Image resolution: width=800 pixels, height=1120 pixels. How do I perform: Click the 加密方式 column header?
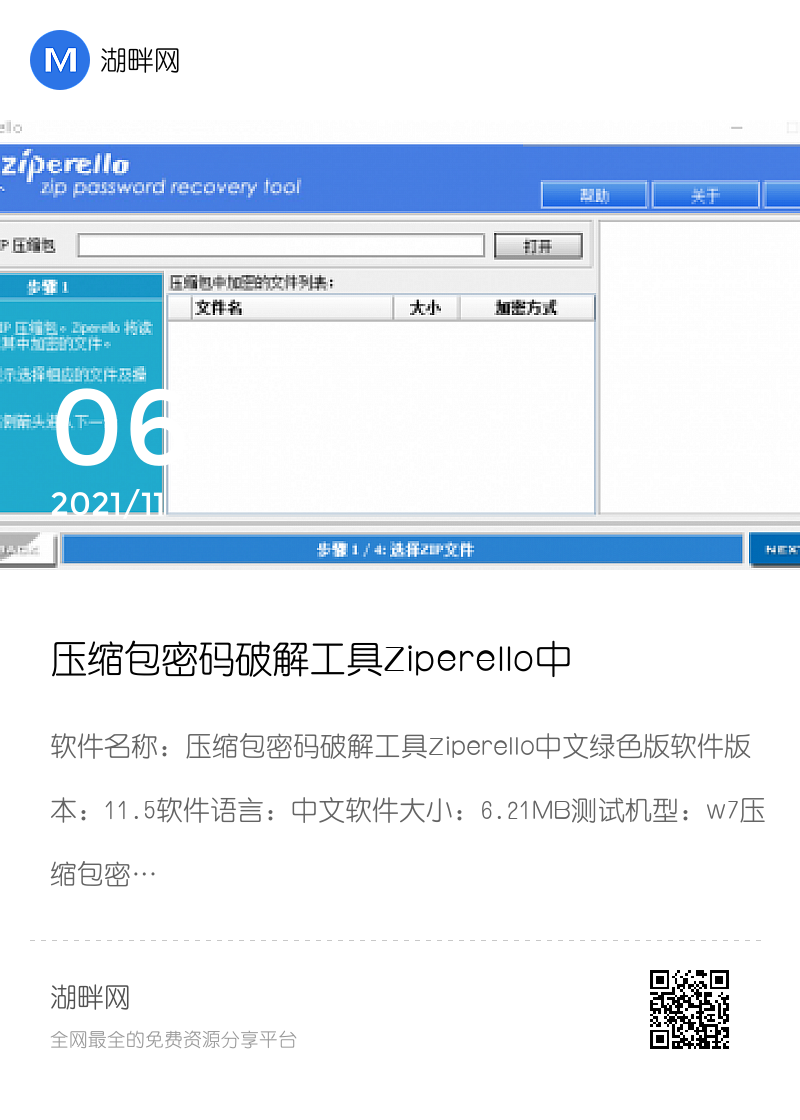[x=526, y=307]
